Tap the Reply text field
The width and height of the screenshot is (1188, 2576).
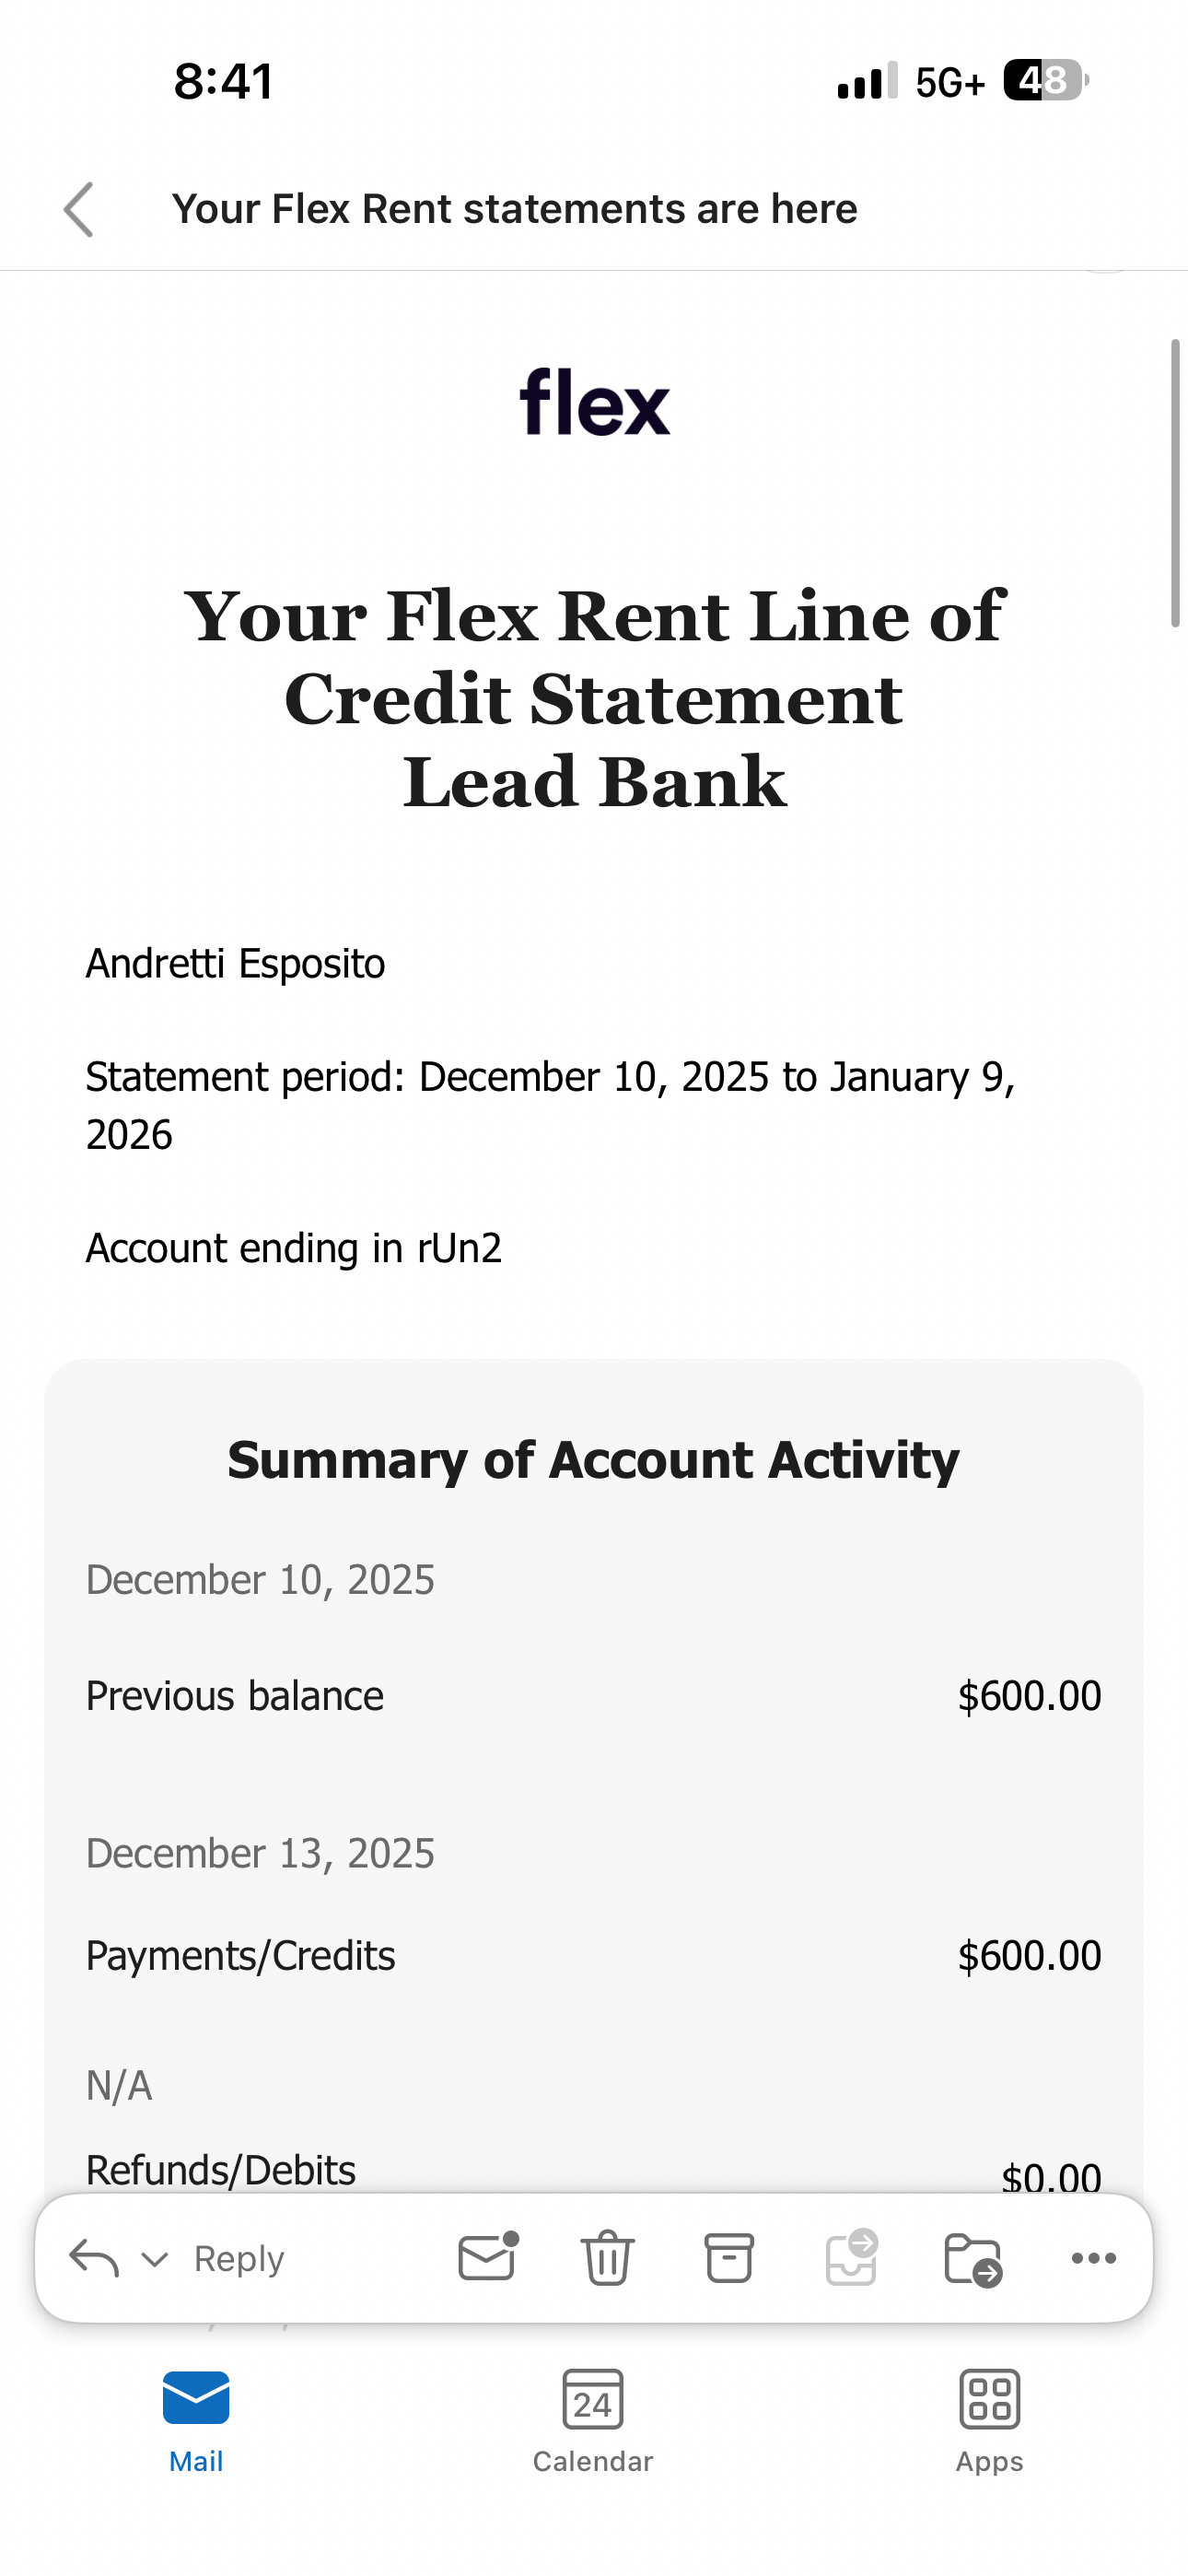240,2259
